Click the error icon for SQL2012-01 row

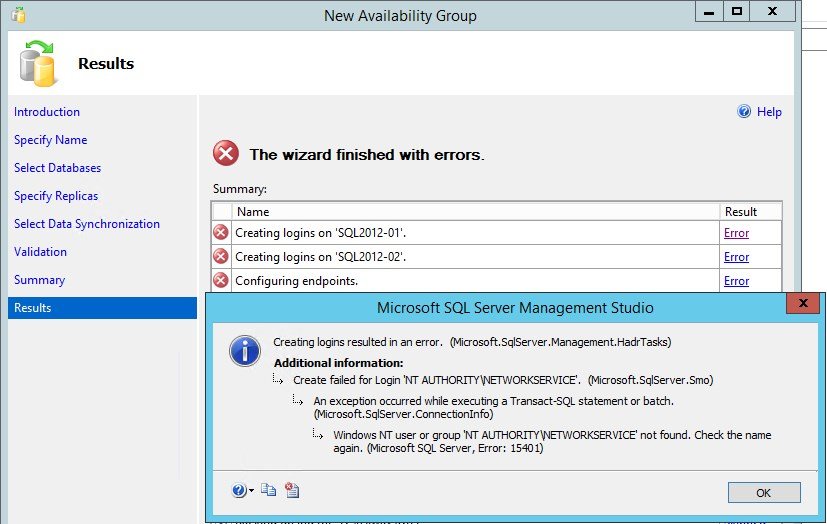(x=221, y=233)
